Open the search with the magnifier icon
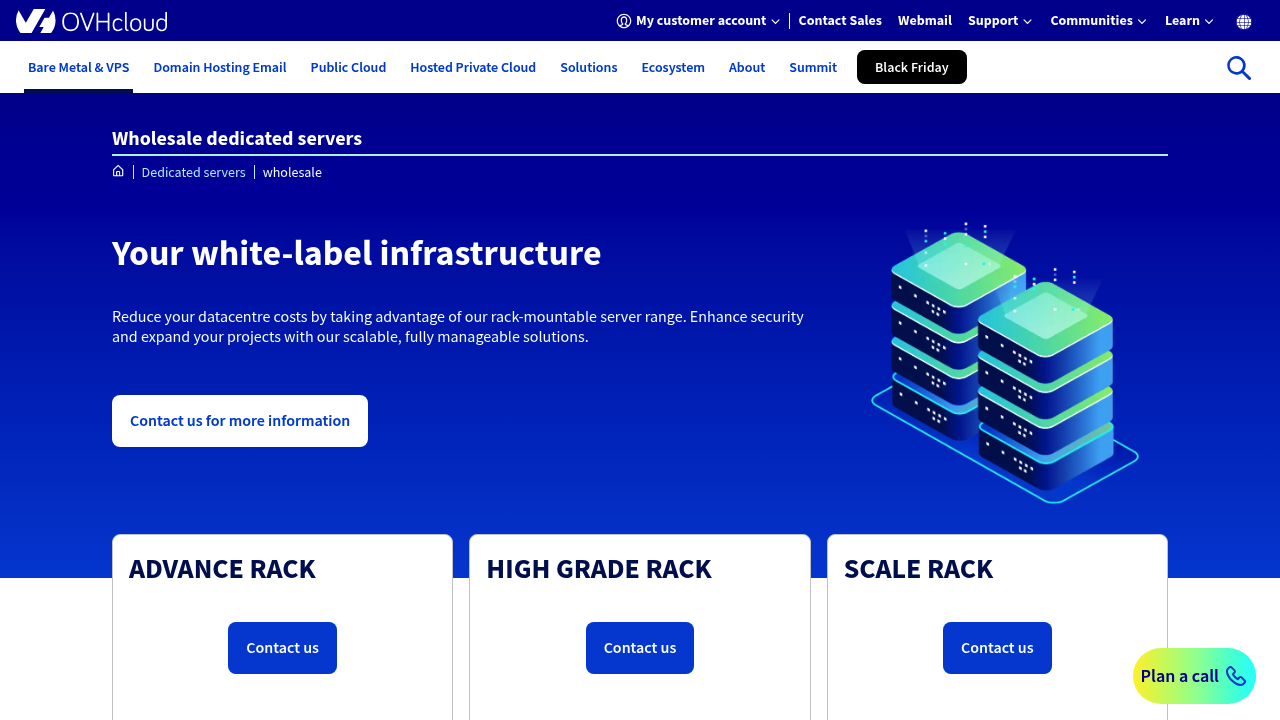 click(1238, 67)
